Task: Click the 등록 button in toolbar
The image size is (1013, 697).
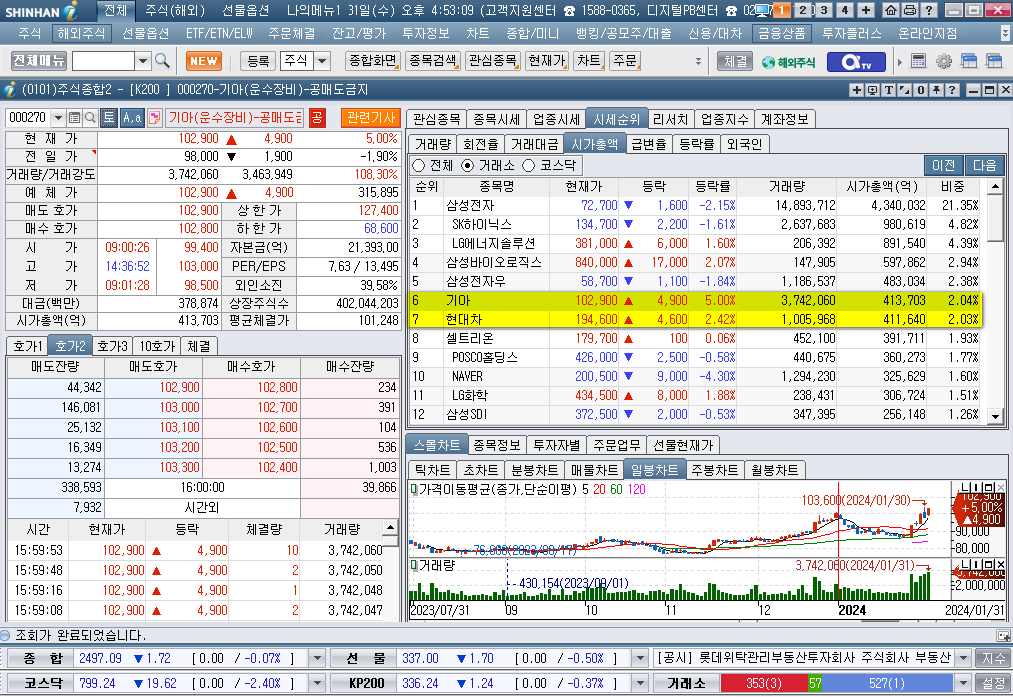Action: [258, 61]
